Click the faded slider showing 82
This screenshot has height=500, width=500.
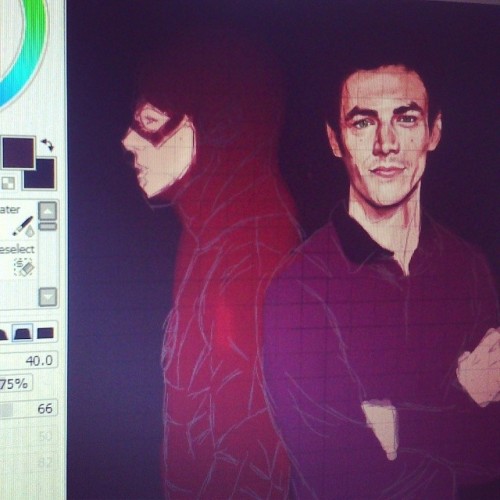coord(29,462)
